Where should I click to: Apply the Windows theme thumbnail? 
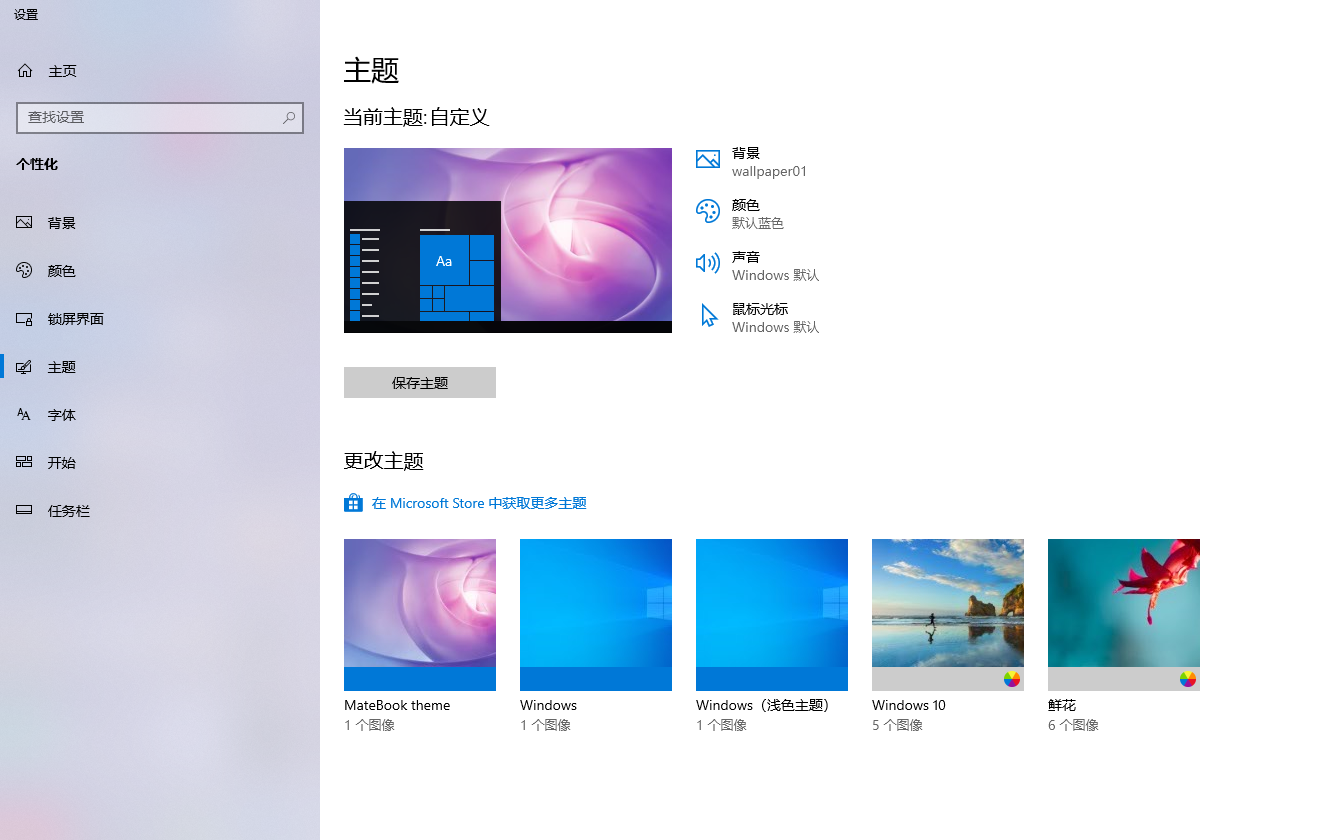(x=596, y=614)
